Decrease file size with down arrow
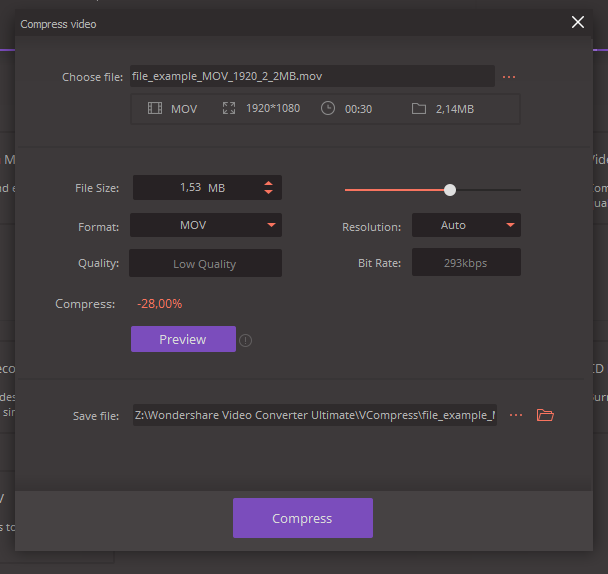This screenshot has height=574, width=608. (x=268, y=192)
